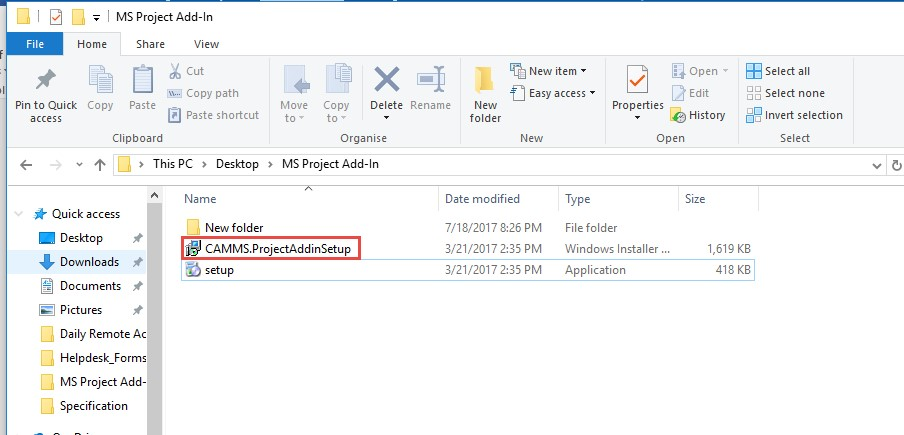Open Pictures in navigation pane

(81, 310)
